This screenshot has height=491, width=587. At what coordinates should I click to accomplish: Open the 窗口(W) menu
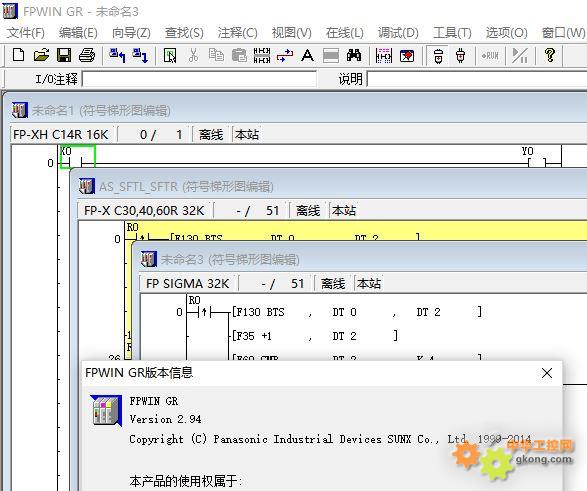point(563,33)
